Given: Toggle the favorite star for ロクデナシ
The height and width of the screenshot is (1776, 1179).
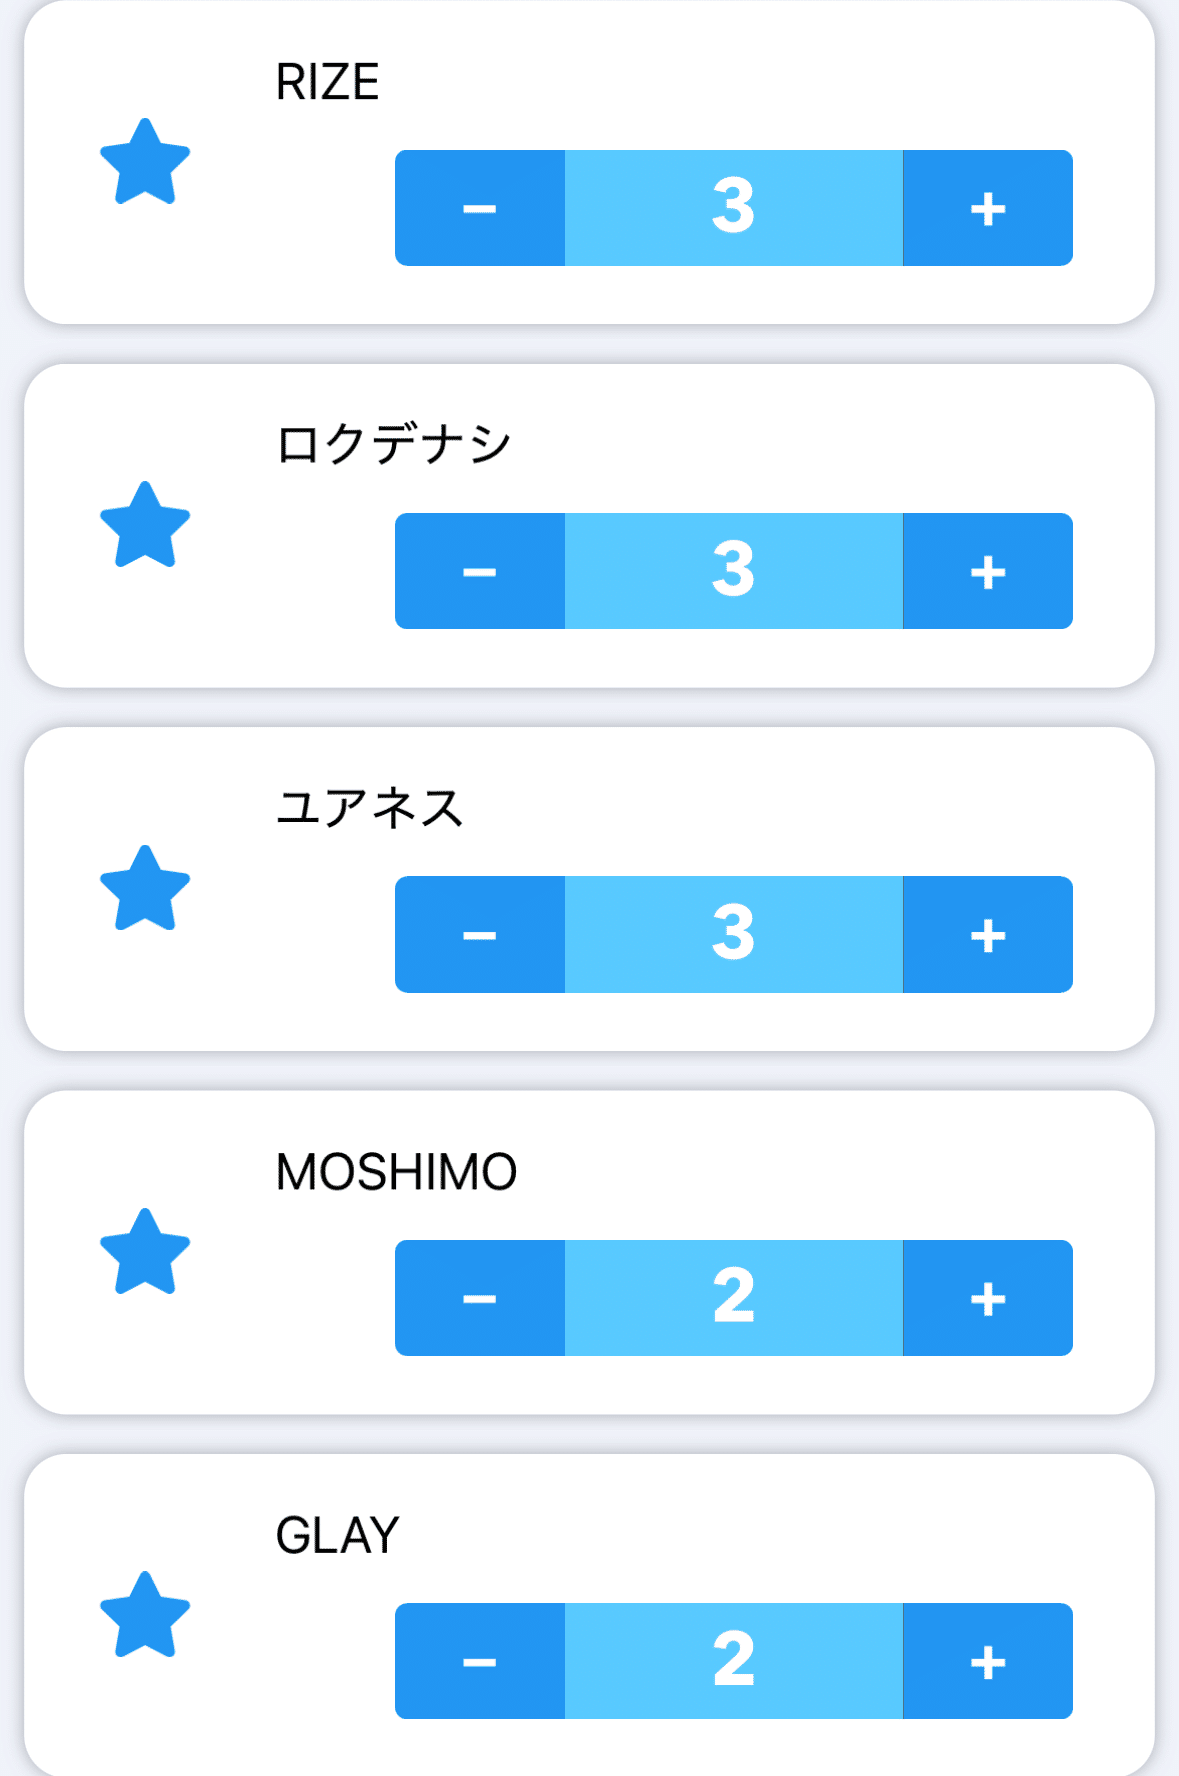Looking at the screenshot, I should [145, 525].
